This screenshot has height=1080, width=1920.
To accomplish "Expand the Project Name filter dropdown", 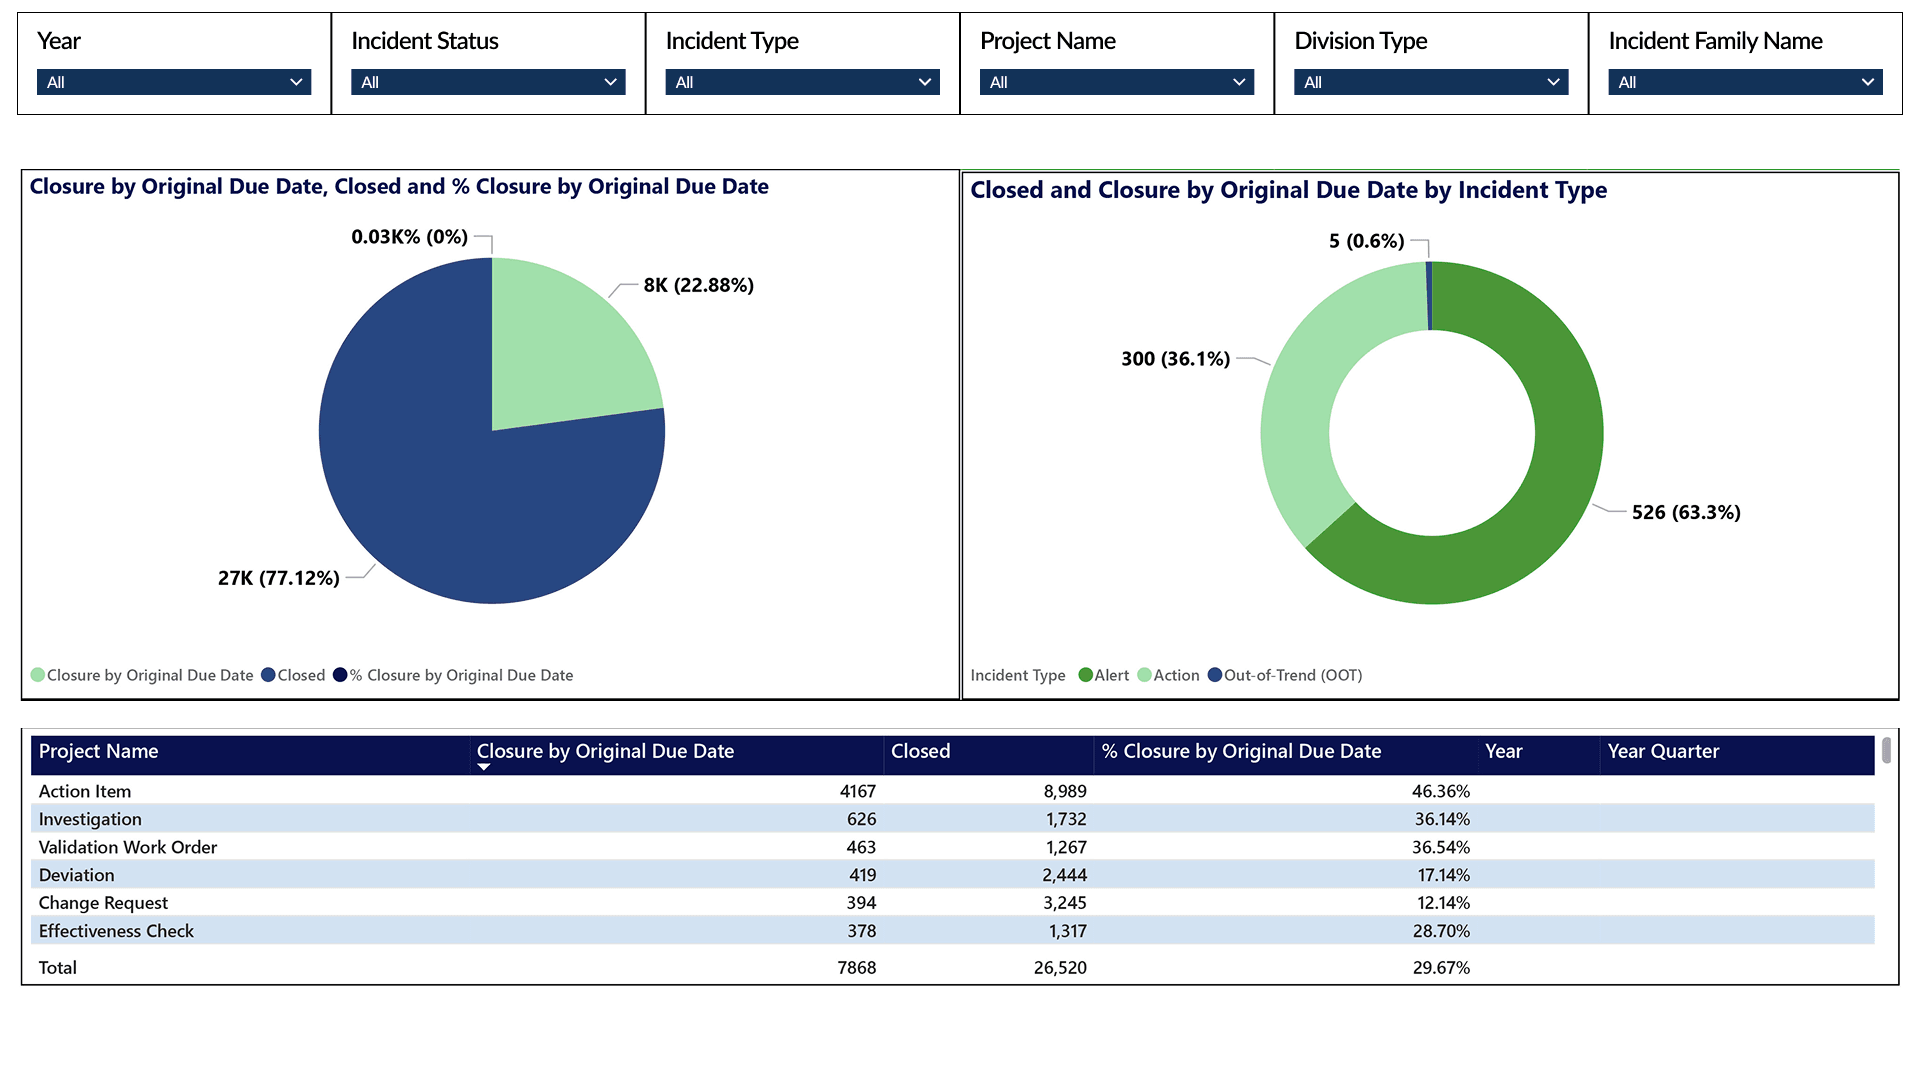I will click(x=1116, y=82).
